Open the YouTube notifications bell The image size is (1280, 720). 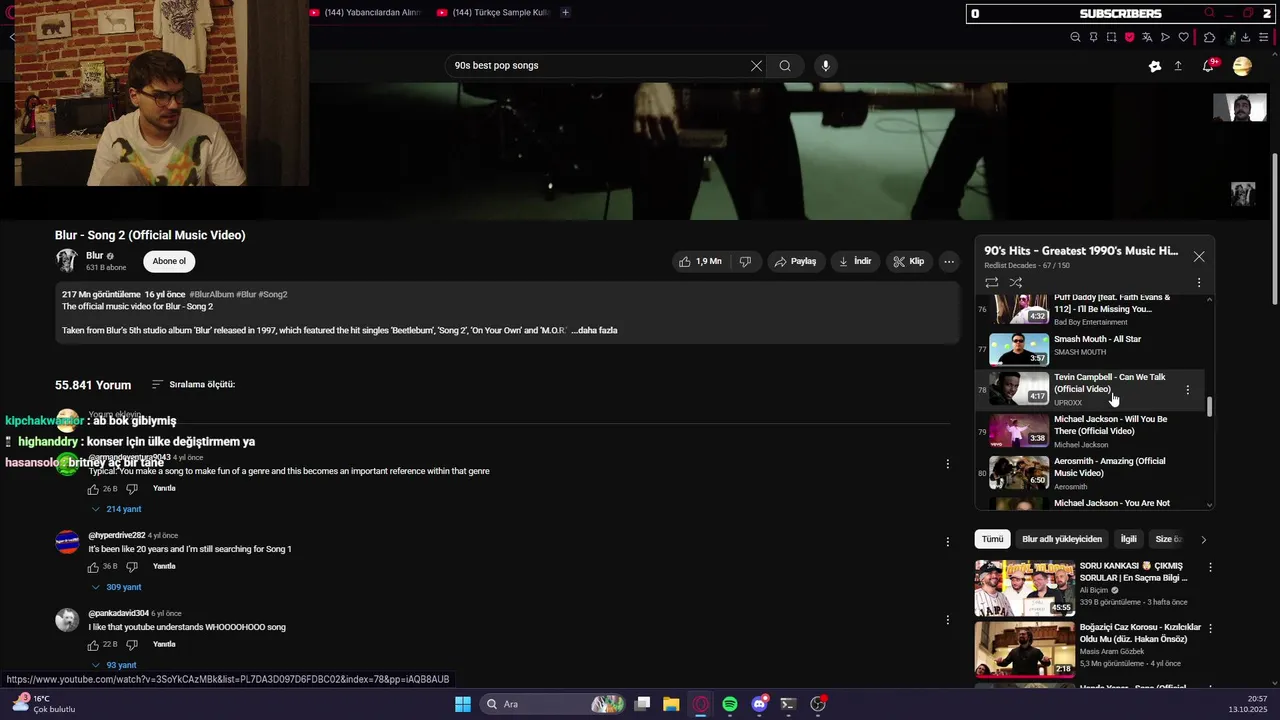click(1208, 66)
